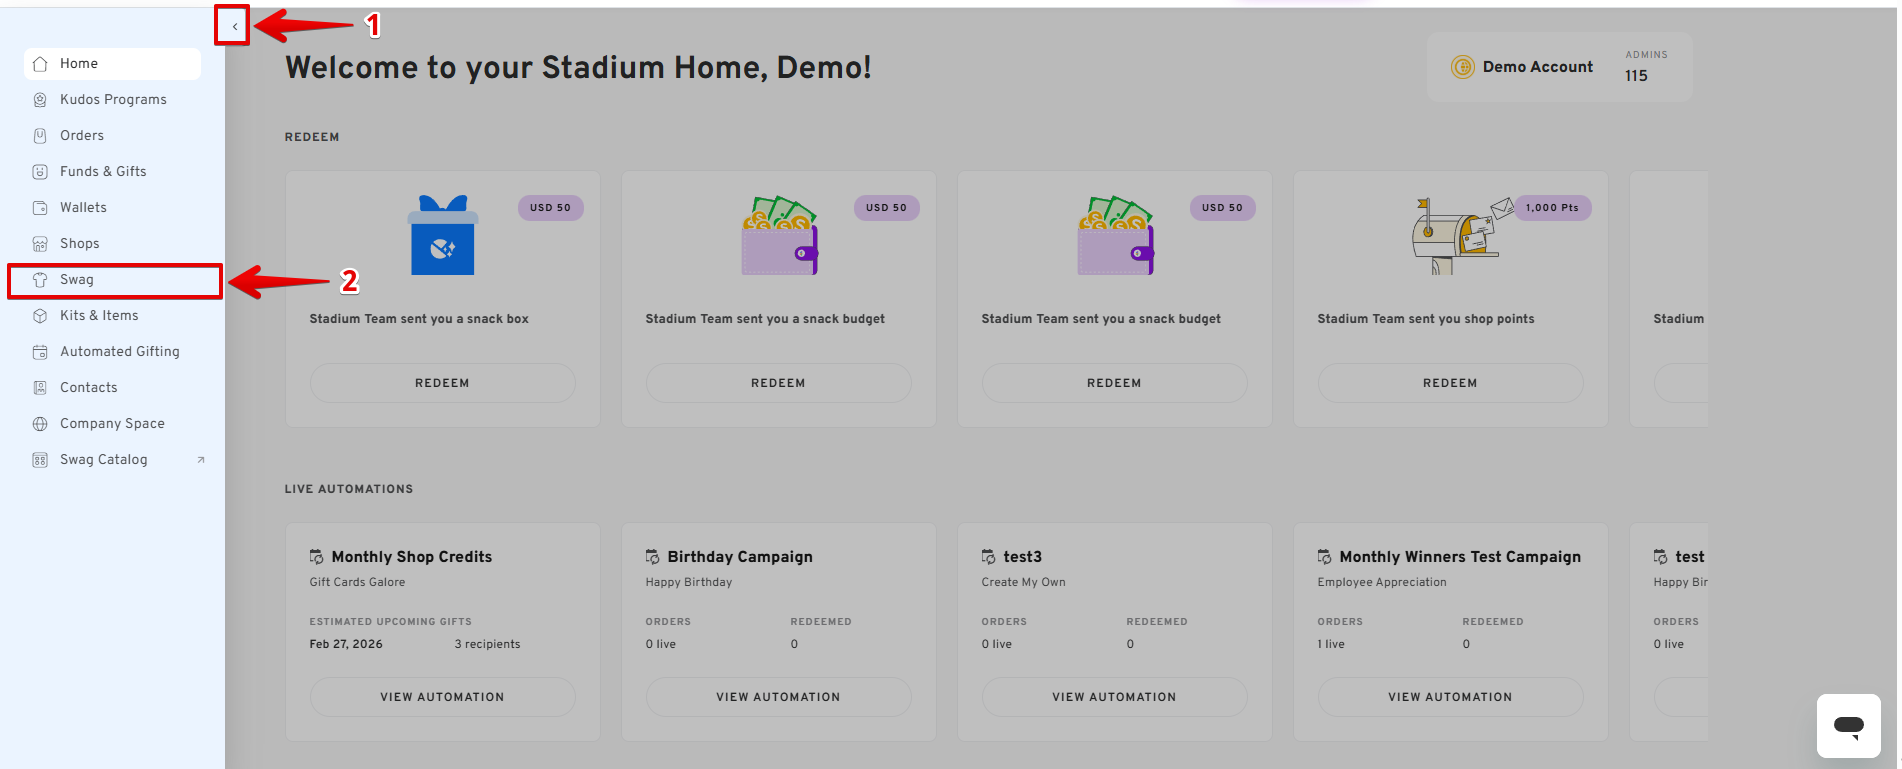This screenshot has width=1902, height=769.
Task: View the Monthly Shop Credits automation
Action: (442, 697)
